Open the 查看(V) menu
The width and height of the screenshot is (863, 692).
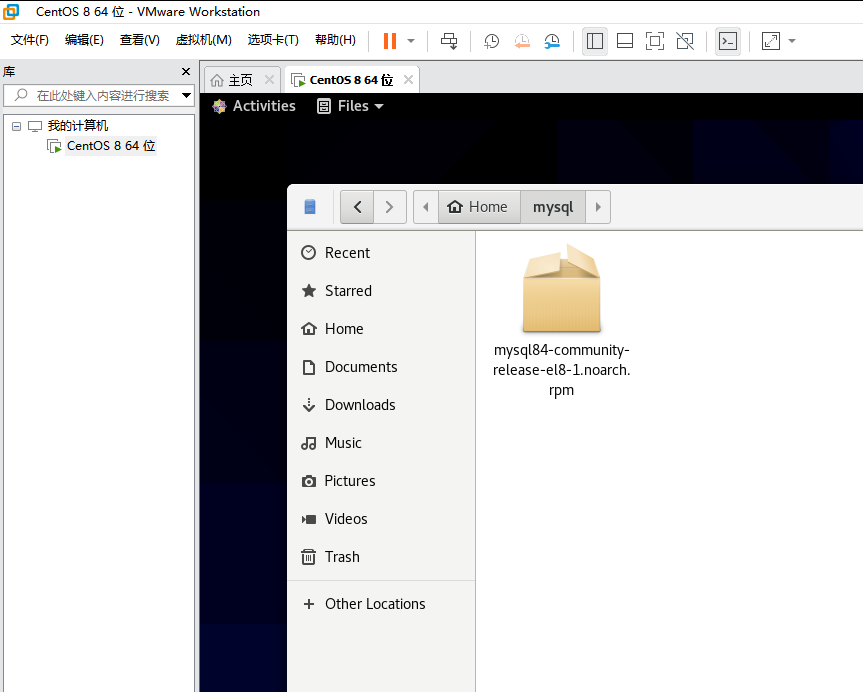(x=140, y=40)
